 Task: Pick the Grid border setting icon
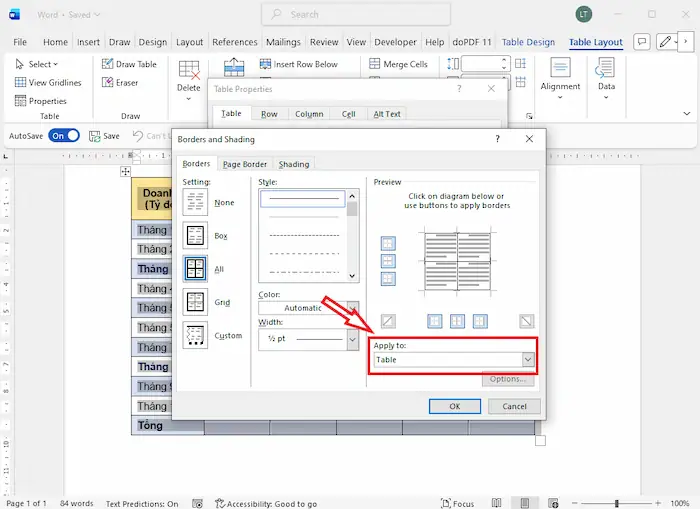(x=196, y=301)
